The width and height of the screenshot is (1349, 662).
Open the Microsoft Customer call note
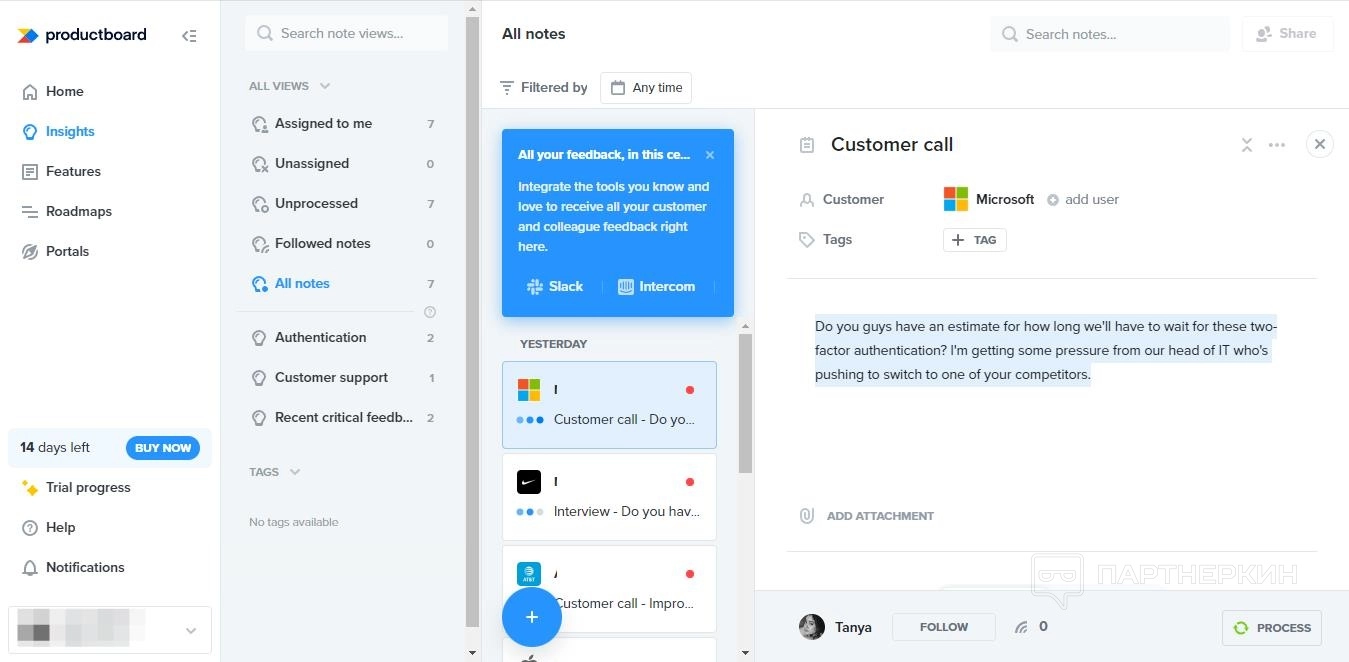(x=609, y=404)
